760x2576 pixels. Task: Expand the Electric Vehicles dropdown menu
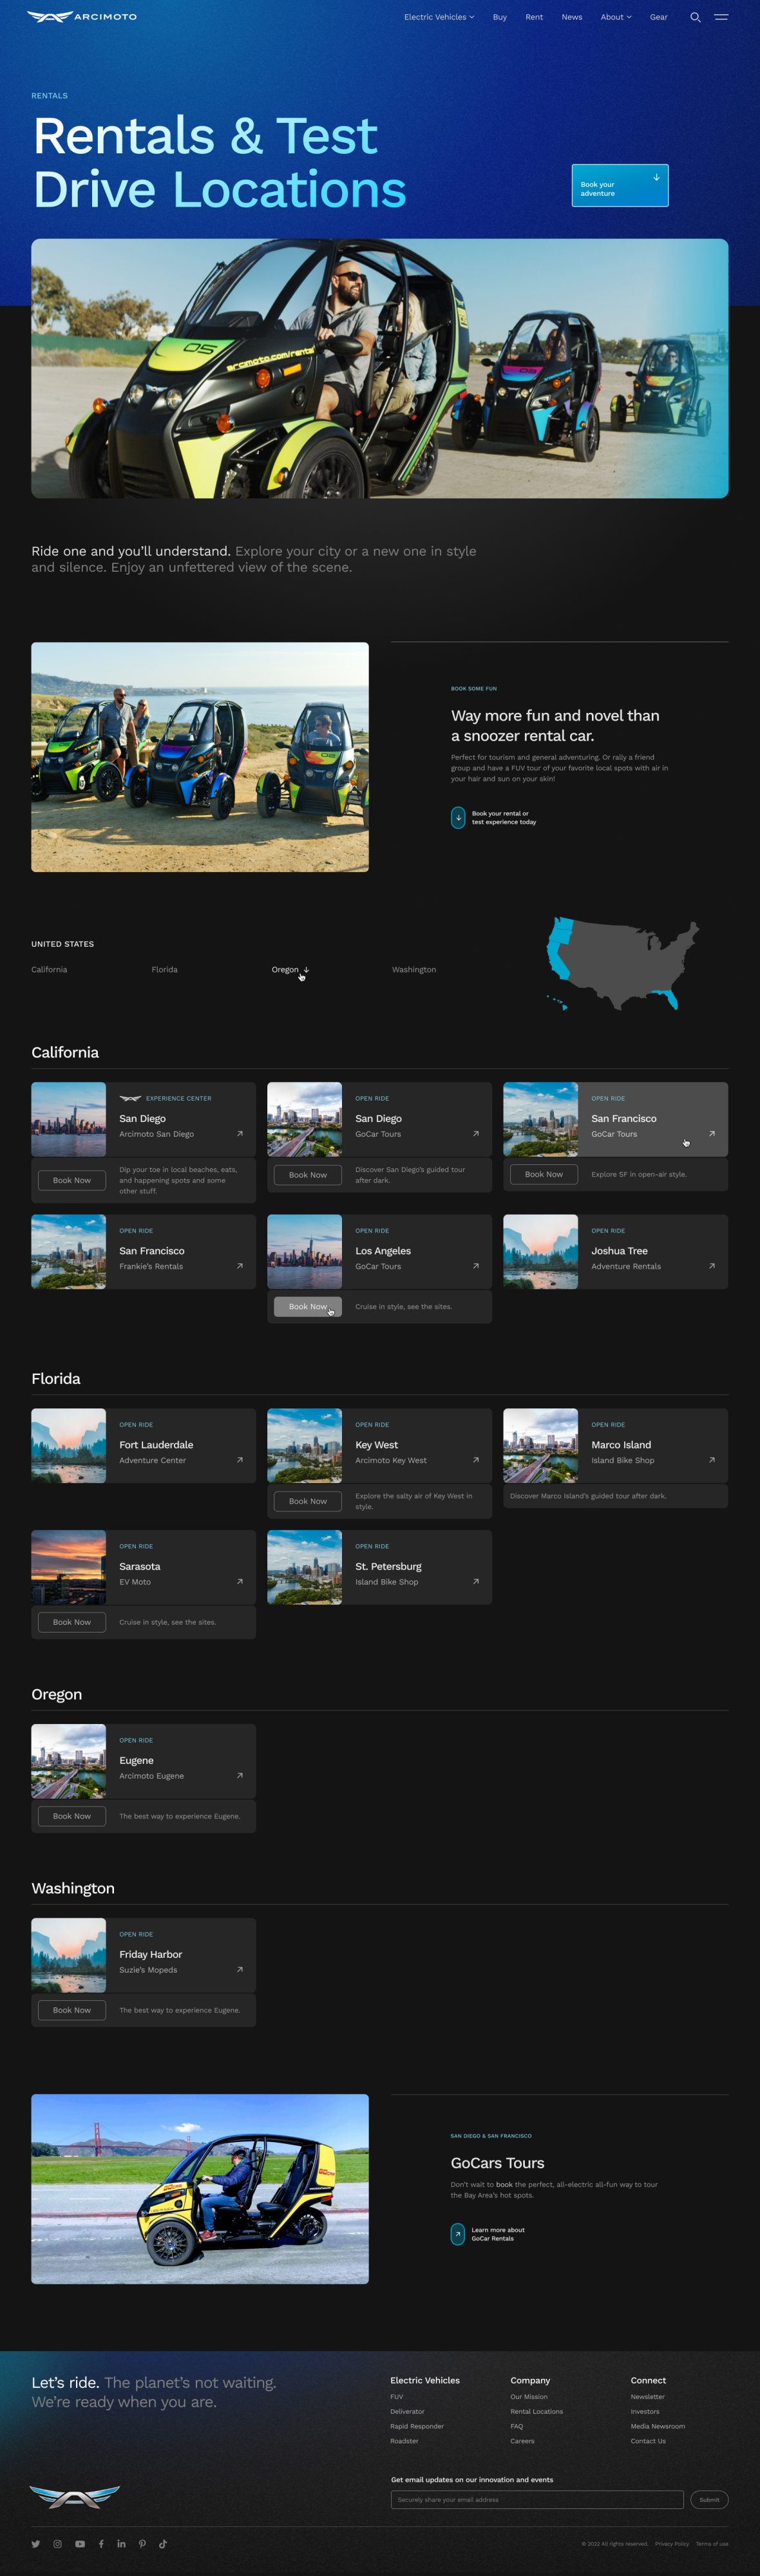pyautogui.click(x=439, y=17)
